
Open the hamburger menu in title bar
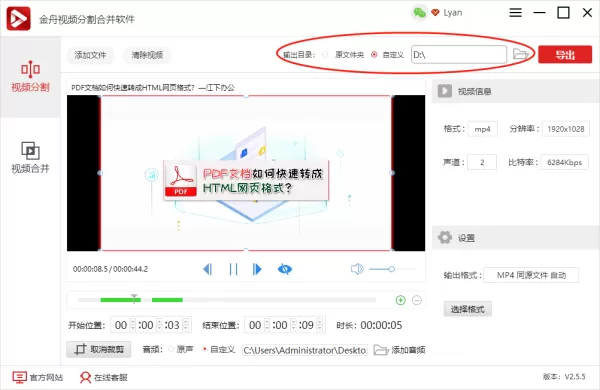[515, 13]
